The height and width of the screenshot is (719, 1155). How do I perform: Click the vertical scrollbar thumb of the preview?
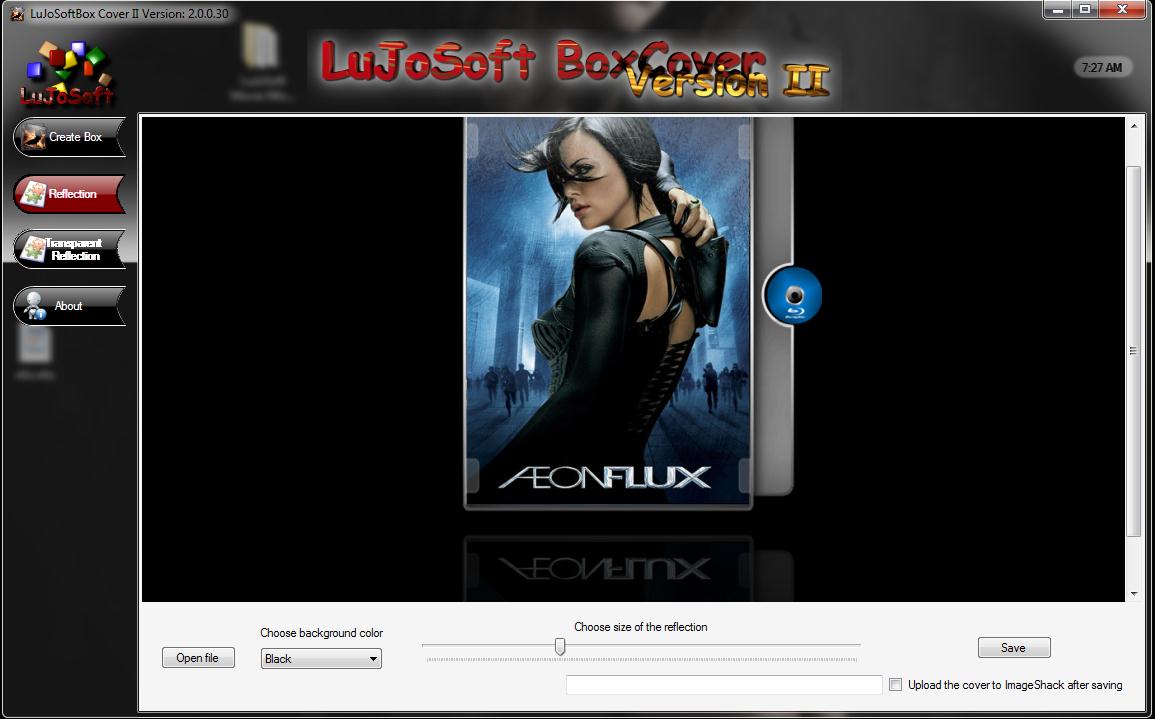(1134, 351)
